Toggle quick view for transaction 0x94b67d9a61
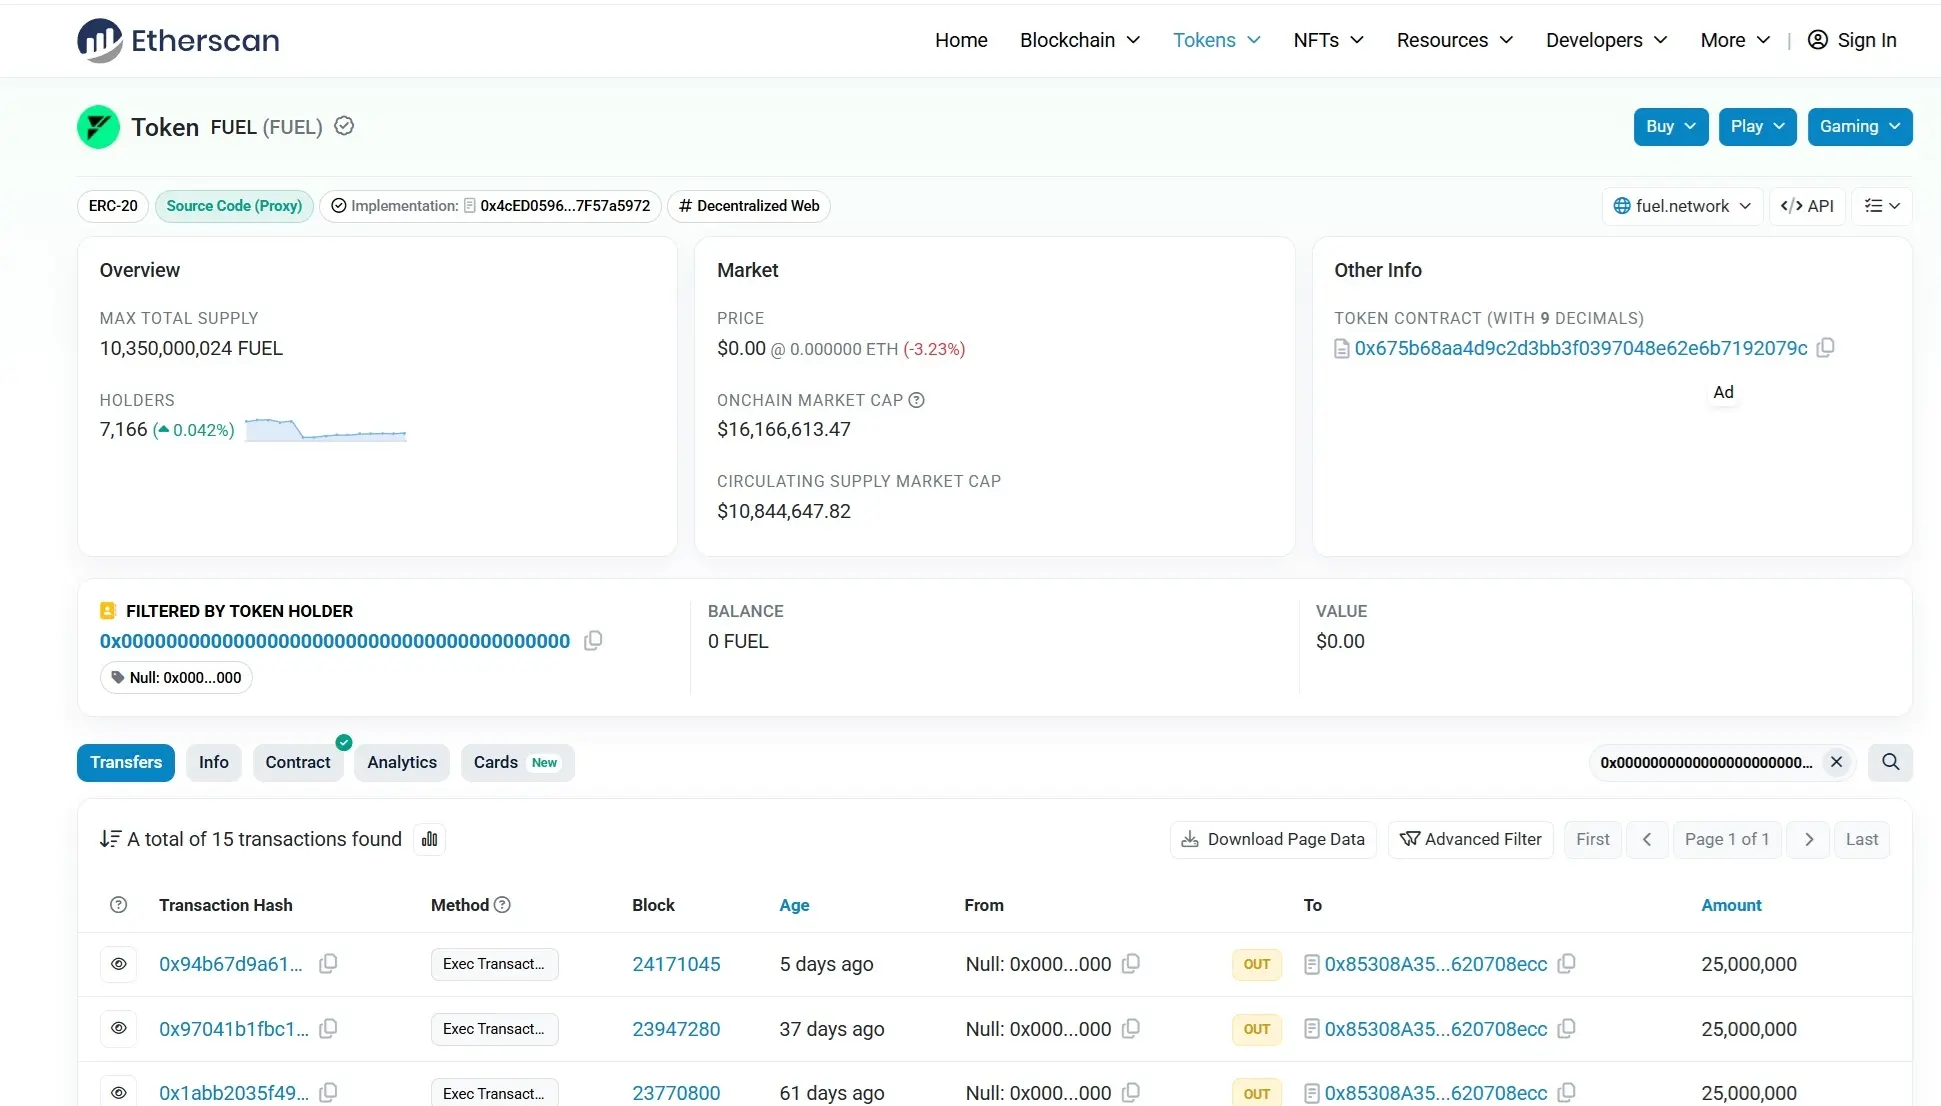Viewport: 1941px width, 1106px height. click(118, 964)
